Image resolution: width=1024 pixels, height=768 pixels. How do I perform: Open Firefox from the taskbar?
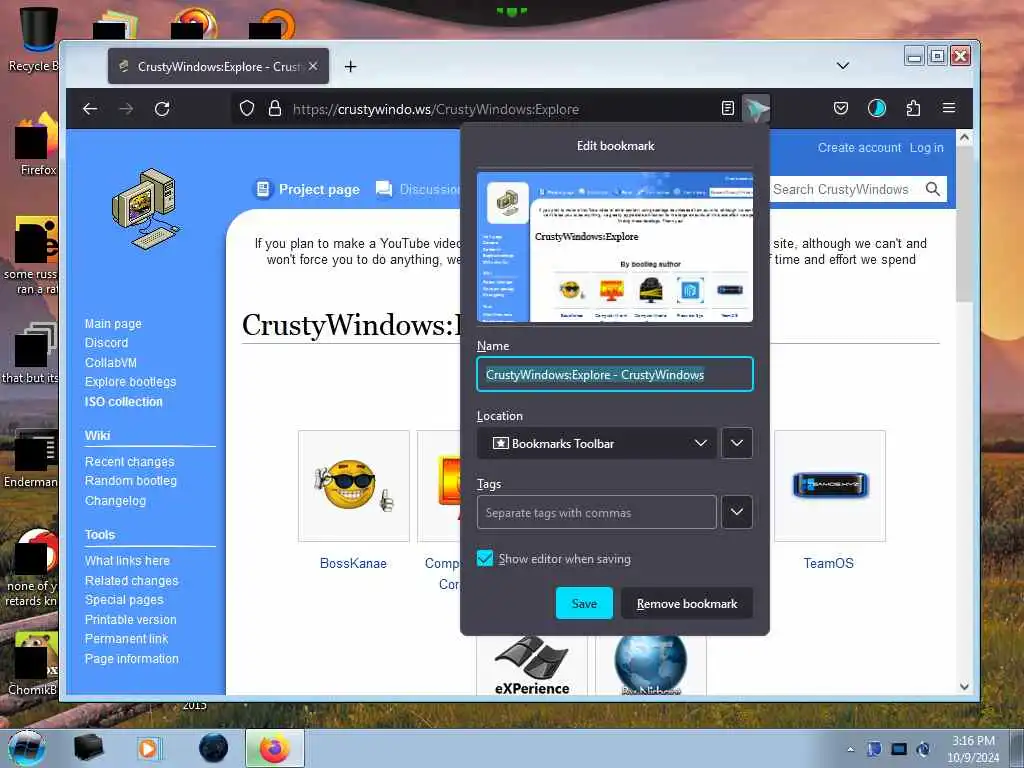click(275, 748)
